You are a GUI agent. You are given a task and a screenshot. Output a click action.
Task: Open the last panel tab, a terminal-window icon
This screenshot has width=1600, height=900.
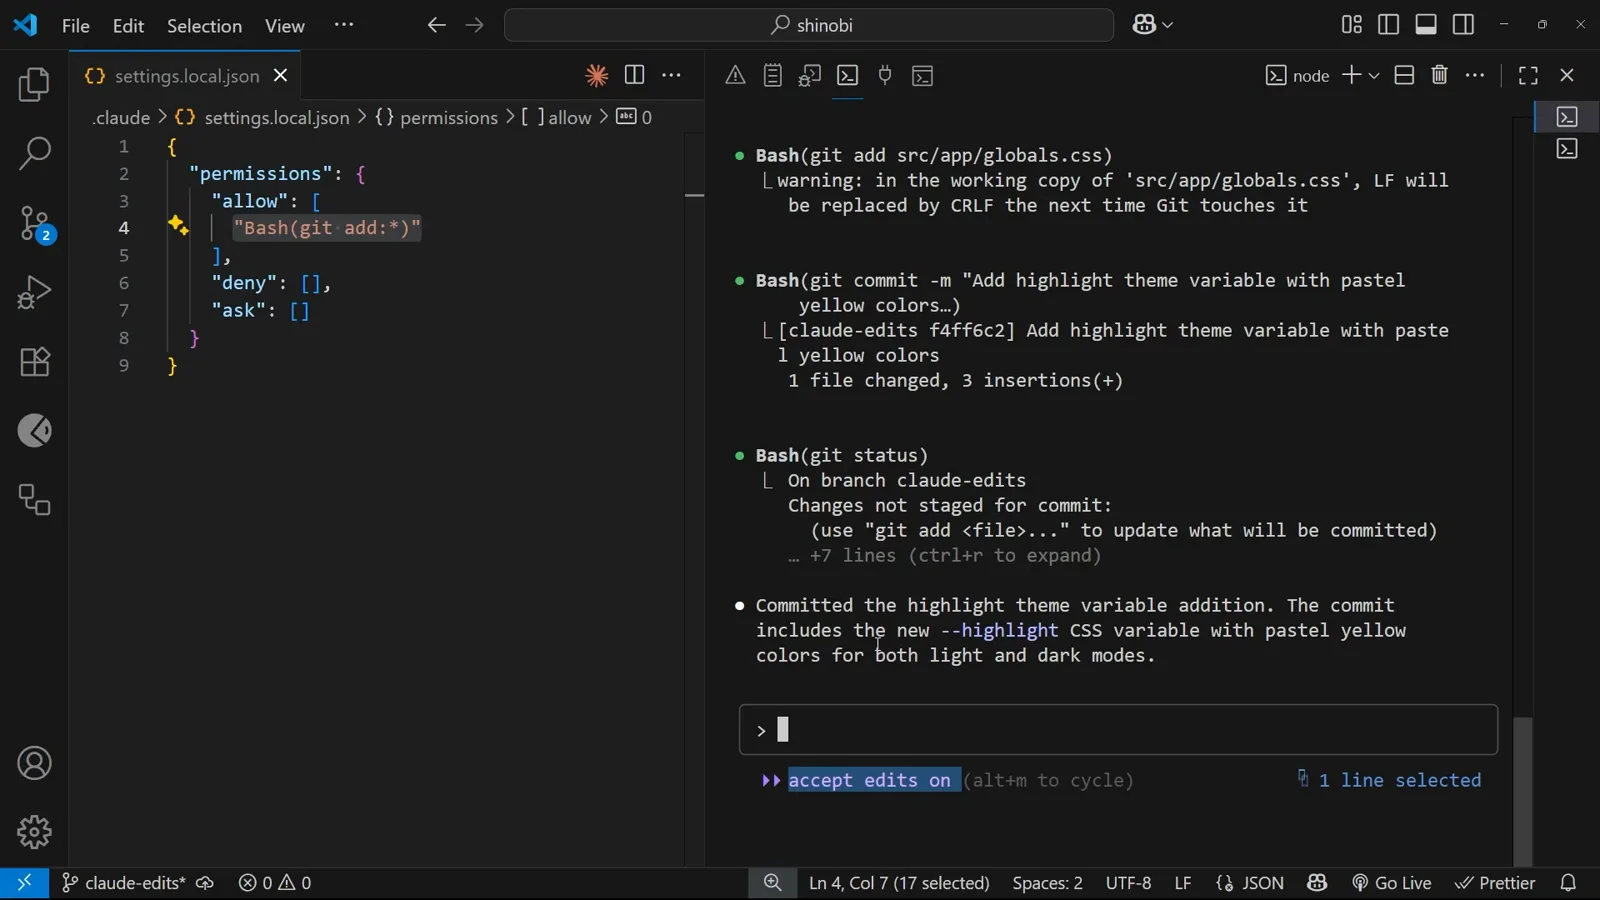click(x=923, y=75)
